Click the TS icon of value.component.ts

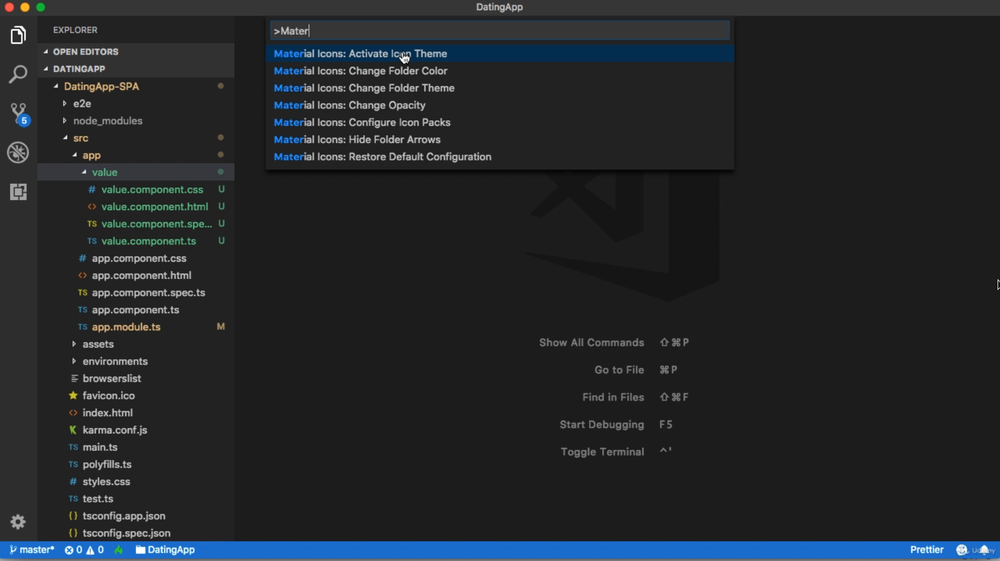pos(92,241)
